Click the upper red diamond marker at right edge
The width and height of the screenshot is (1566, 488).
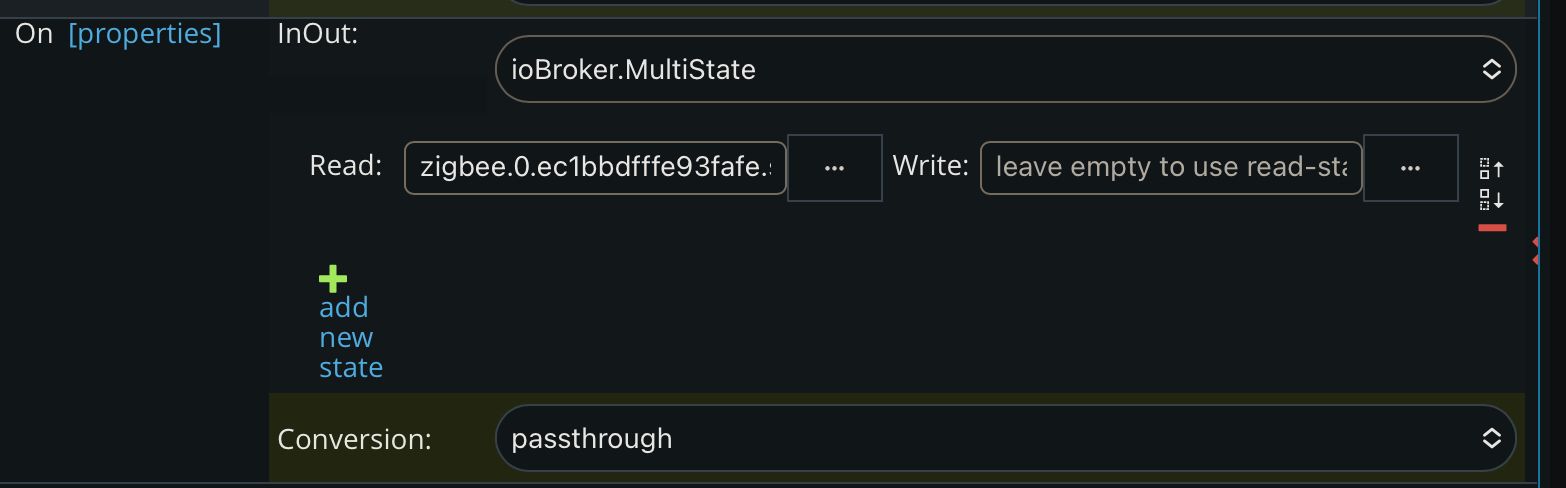pos(1535,243)
